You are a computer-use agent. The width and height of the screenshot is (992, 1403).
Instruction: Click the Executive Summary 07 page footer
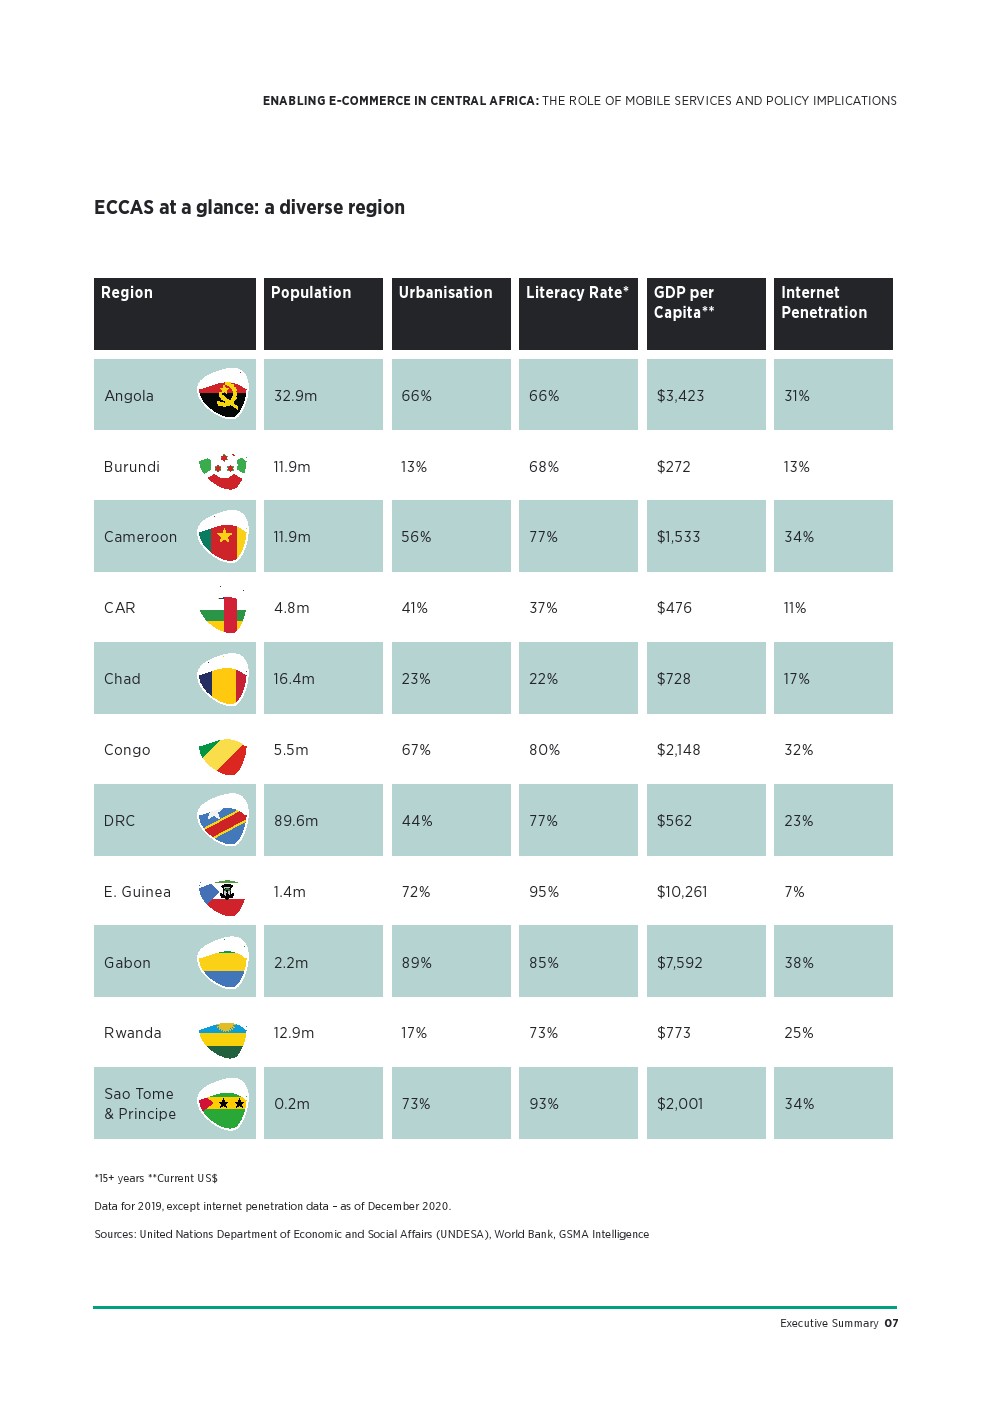pyautogui.click(x=839, y=1323)
